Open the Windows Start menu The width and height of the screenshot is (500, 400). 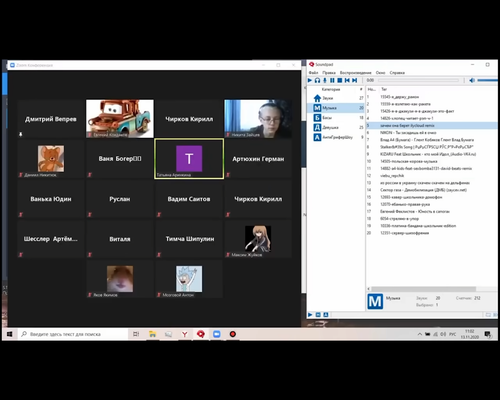[x=9, y=334]
